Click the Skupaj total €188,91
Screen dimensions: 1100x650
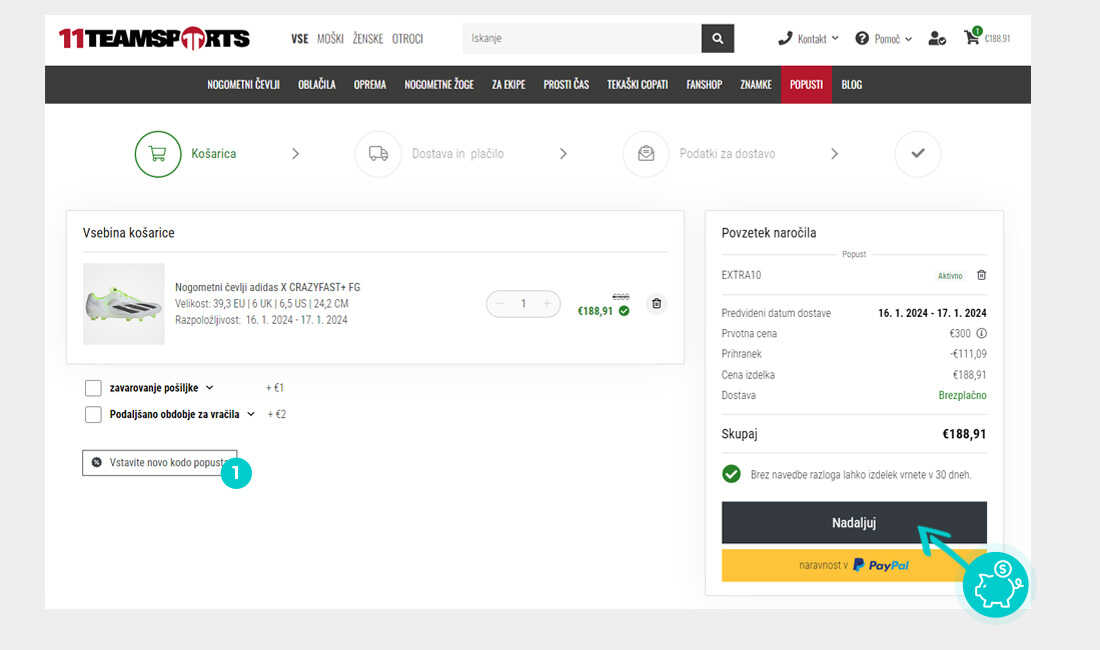(x=964, y=434)
